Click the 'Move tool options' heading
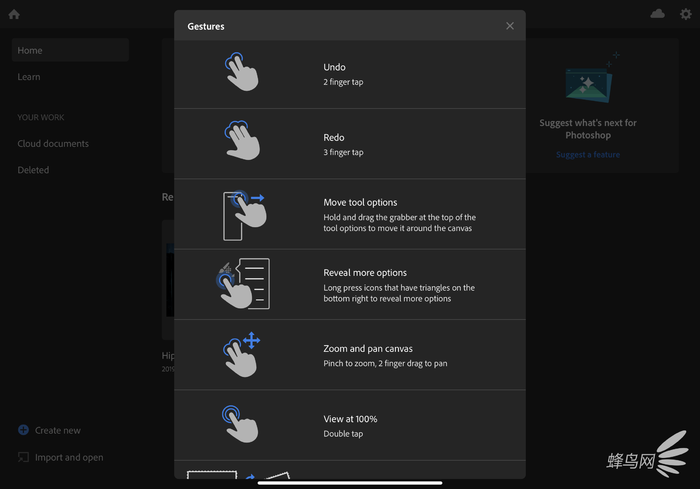 pos(360,202)
